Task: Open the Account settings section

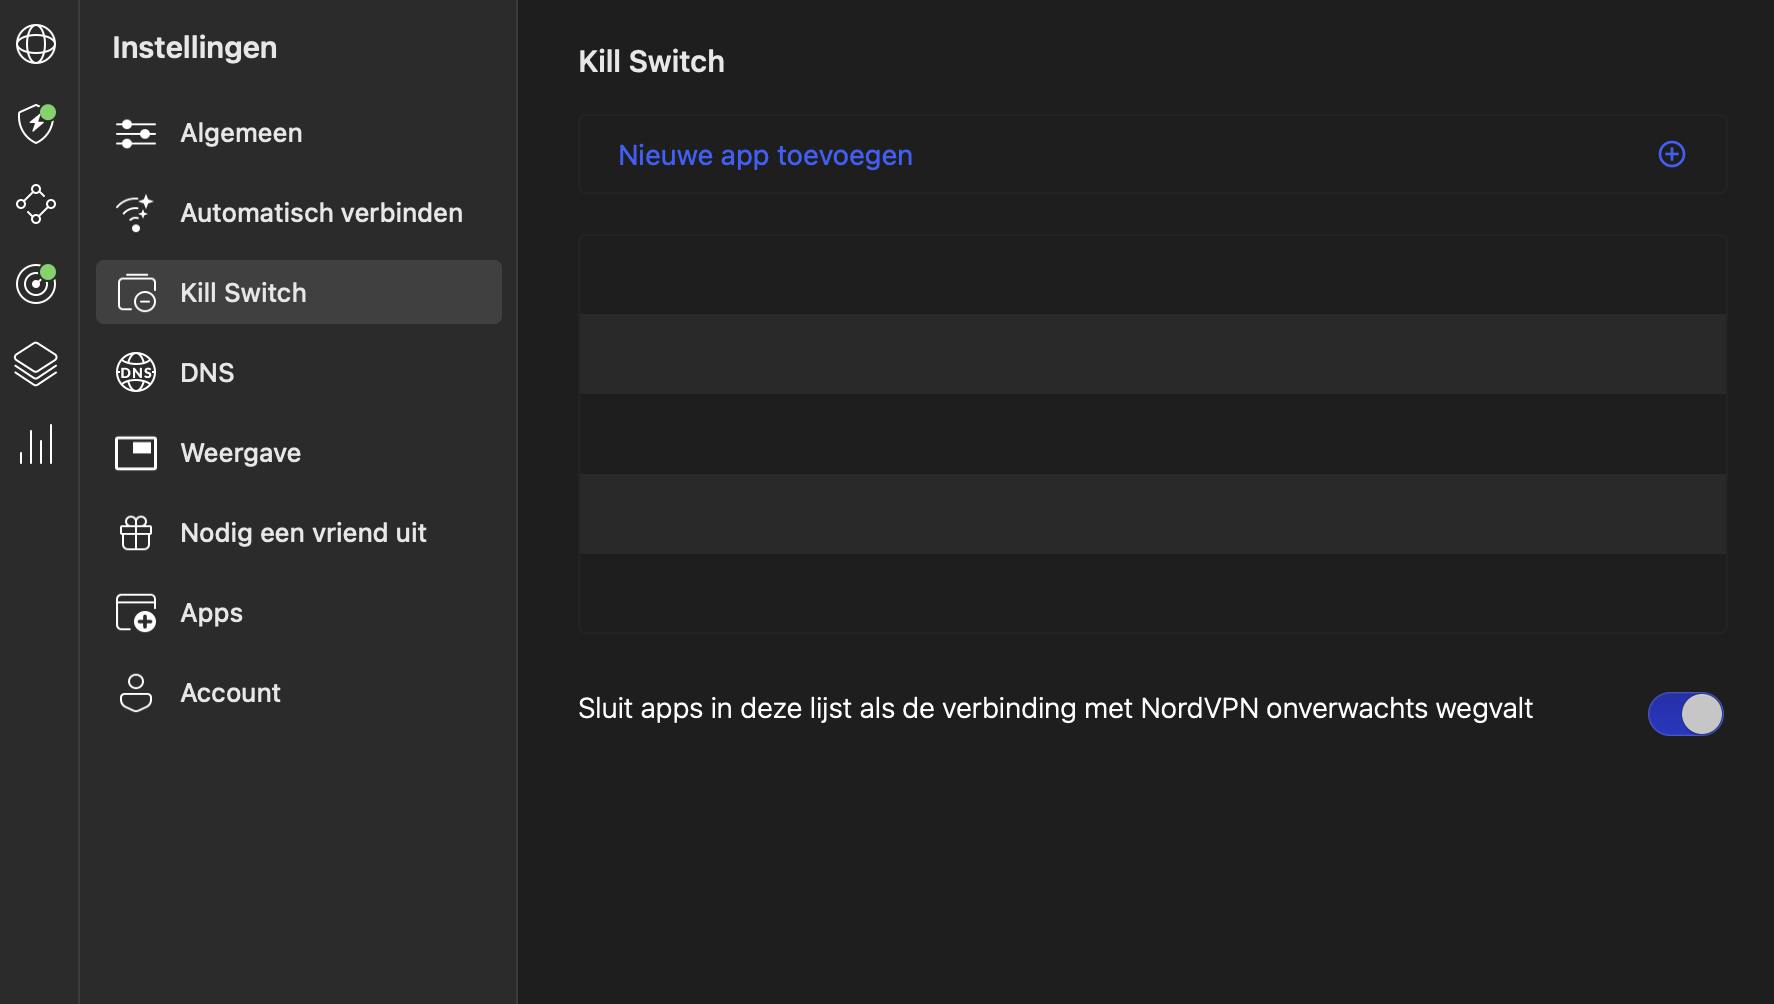Action: pyautogui.click(x=230, y=693)
